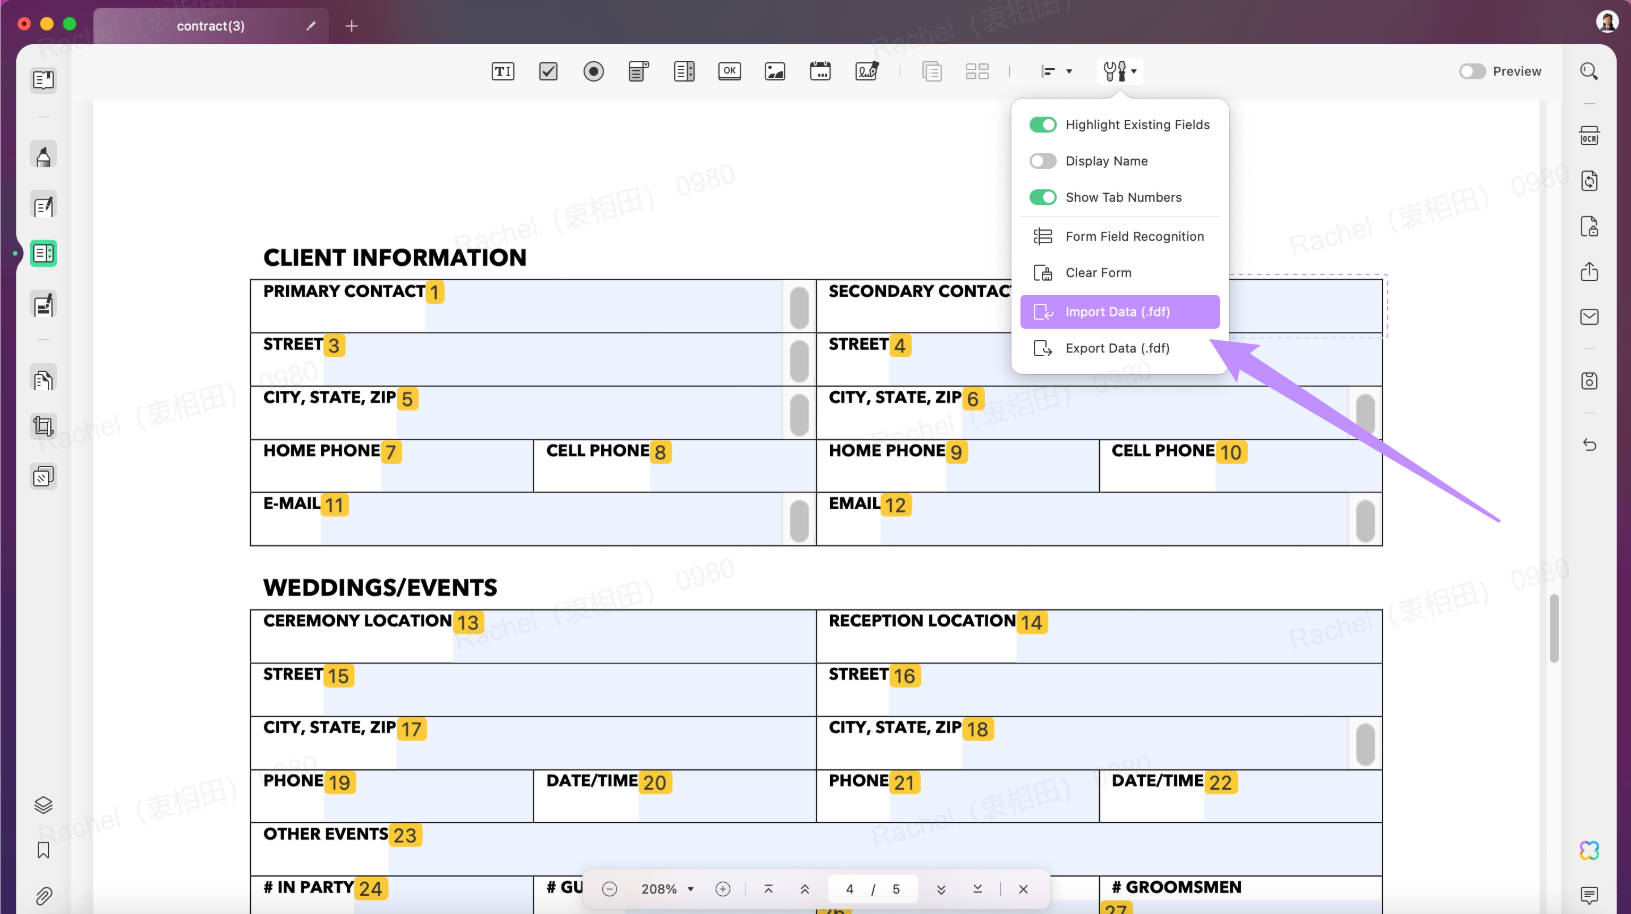
Task: Open the align fields dropdown
Action: [x=1056, y=71]
